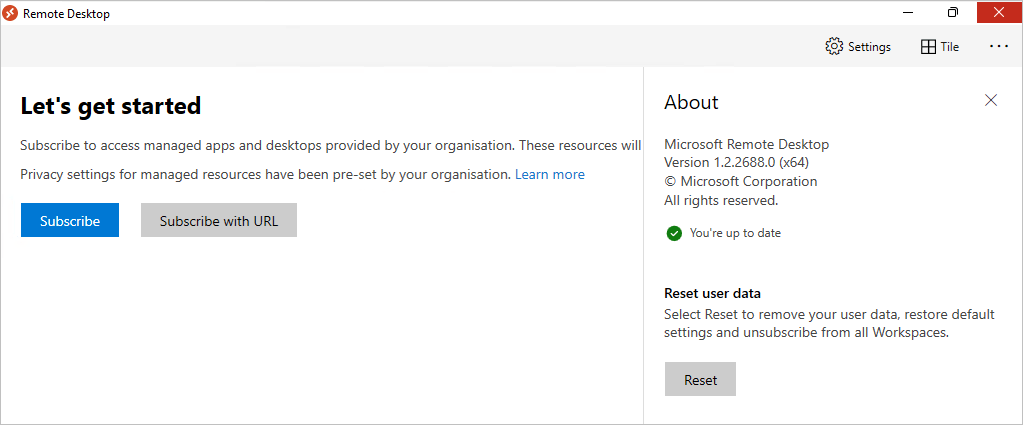Click the 'Reset user data' heading

(712, 293)
